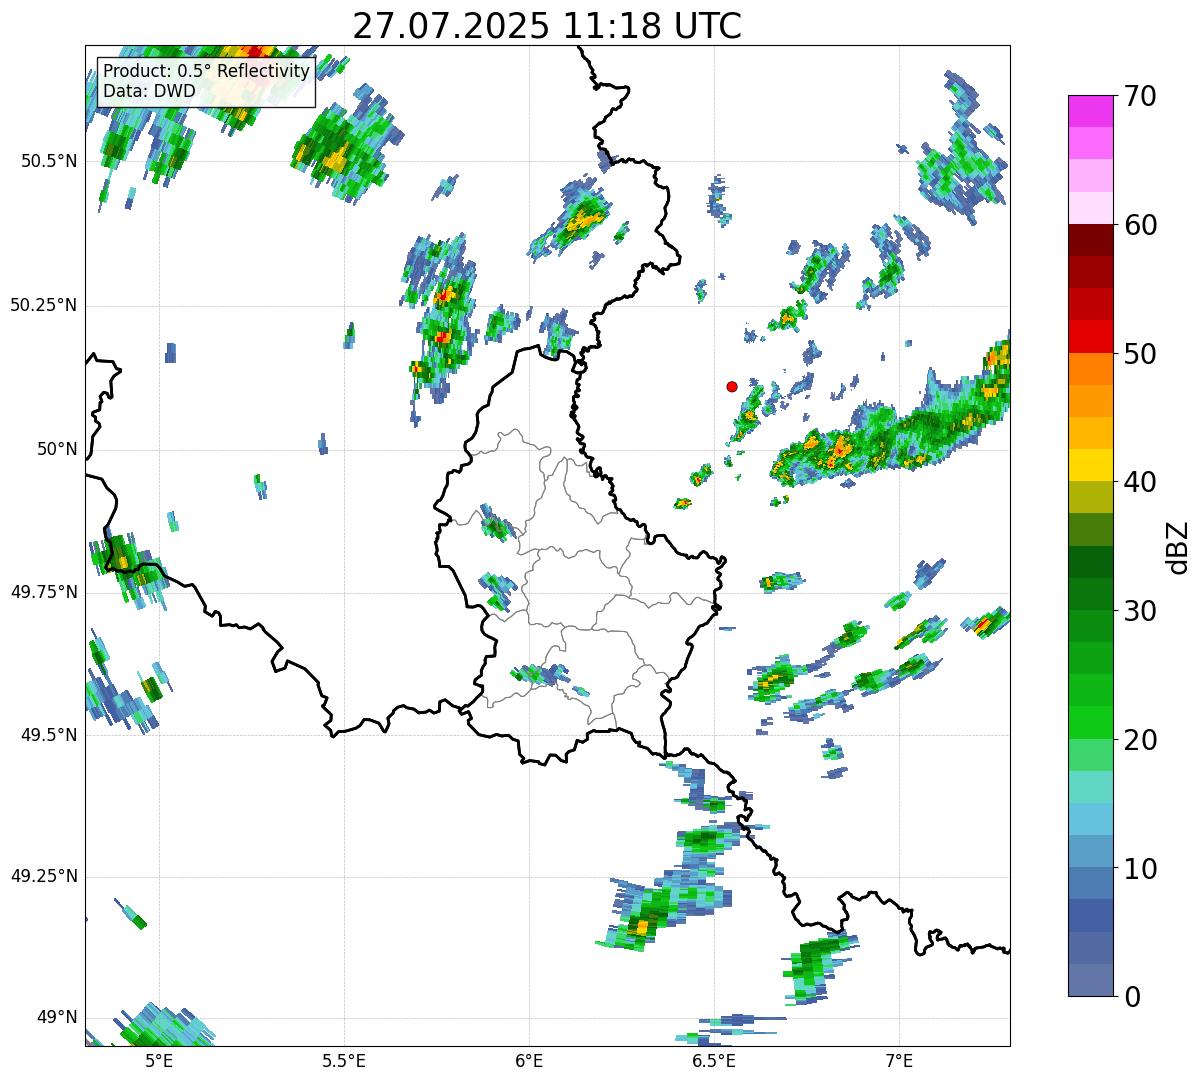1202x1081 pixels.
Task: Click the bright red colorbar segment near 50
Action: click(1090, 337)
